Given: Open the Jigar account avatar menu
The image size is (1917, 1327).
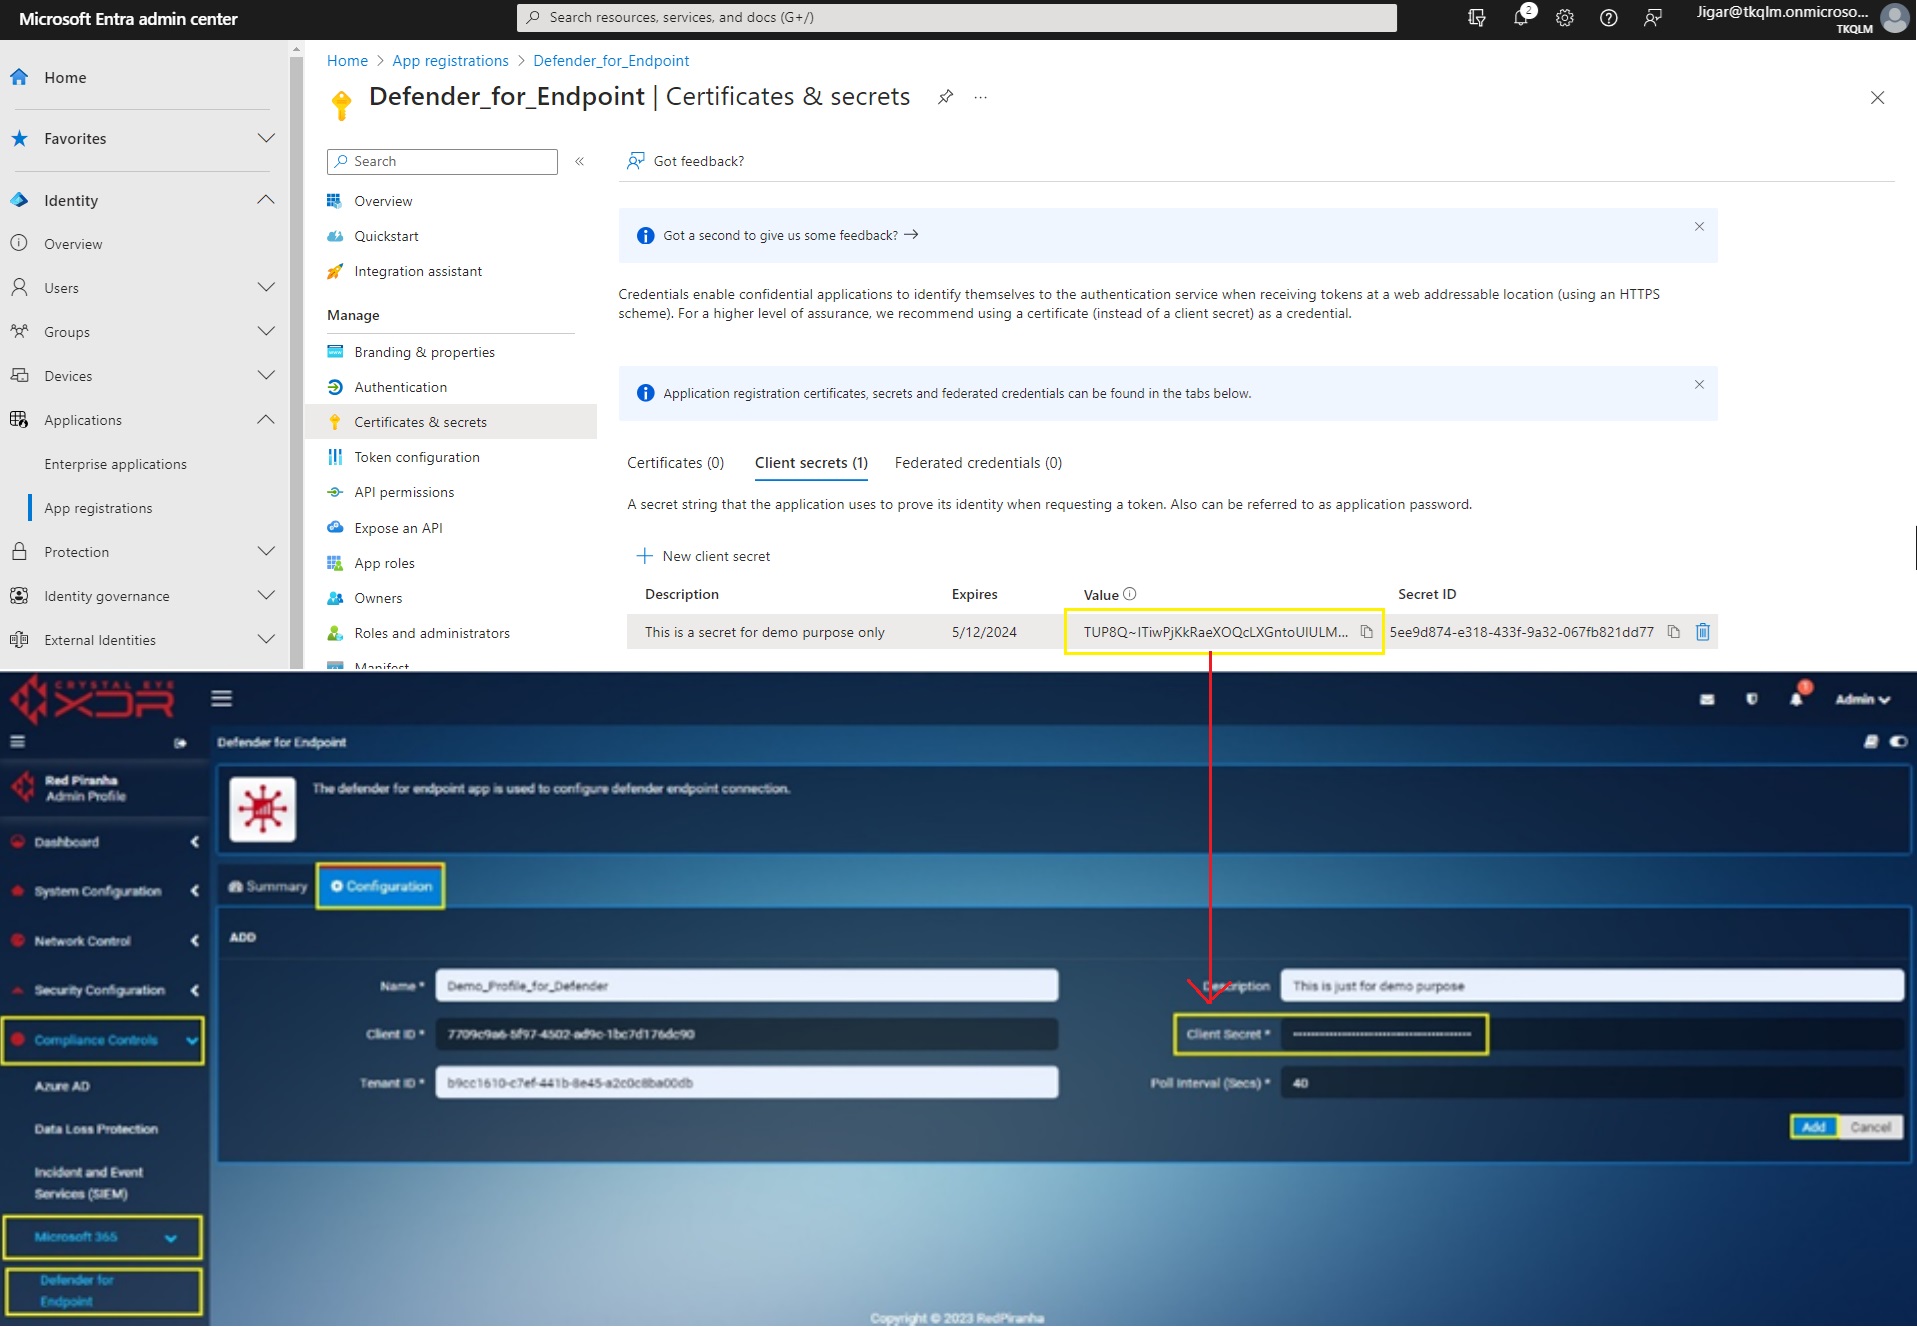Looking at the screenshot, I should click(1894, 18).
